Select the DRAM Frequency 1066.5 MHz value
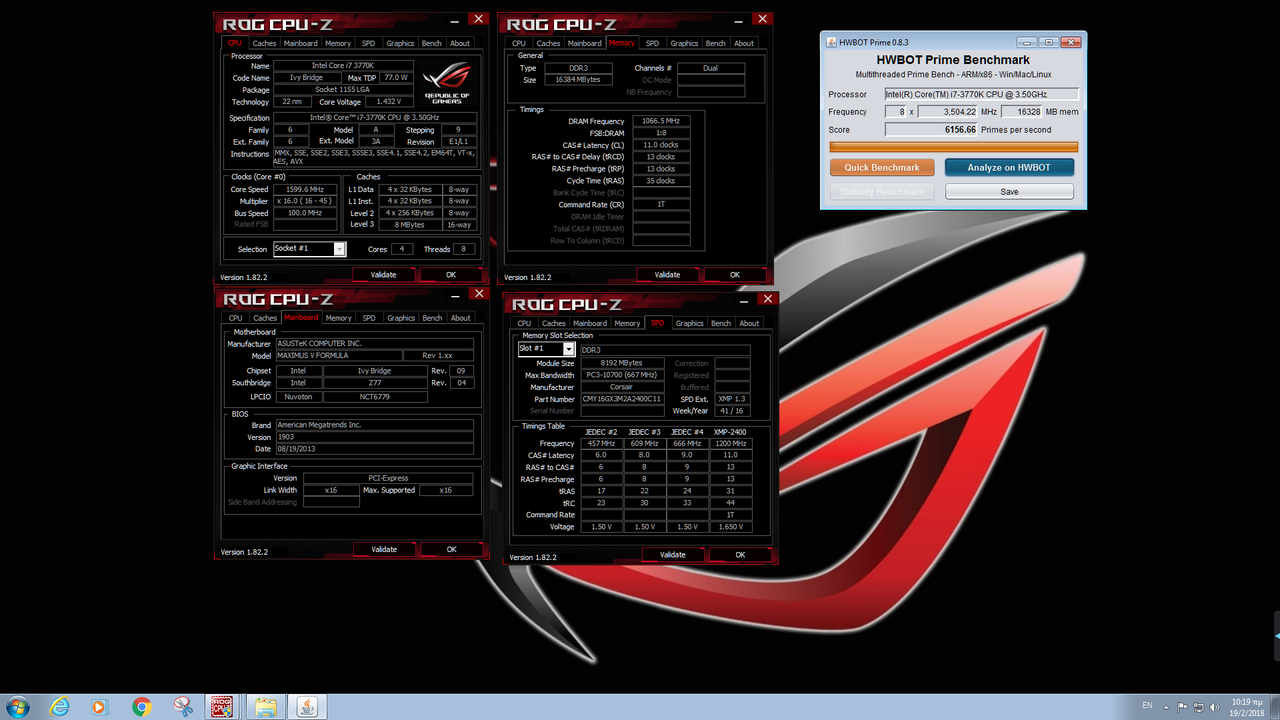The height and width of the screenshot is (720, 1280). pos(660,120)
